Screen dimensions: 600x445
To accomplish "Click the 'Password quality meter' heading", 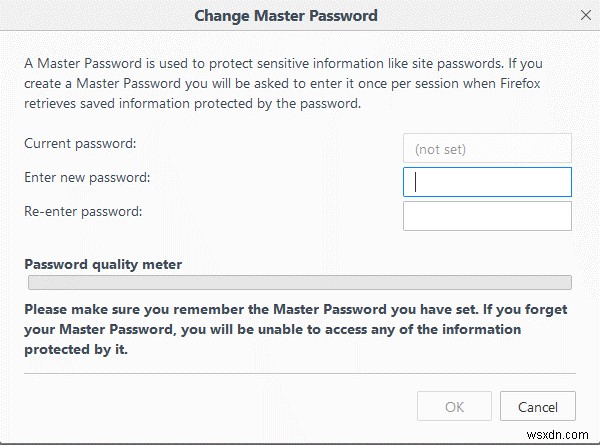I will point(103,265).
